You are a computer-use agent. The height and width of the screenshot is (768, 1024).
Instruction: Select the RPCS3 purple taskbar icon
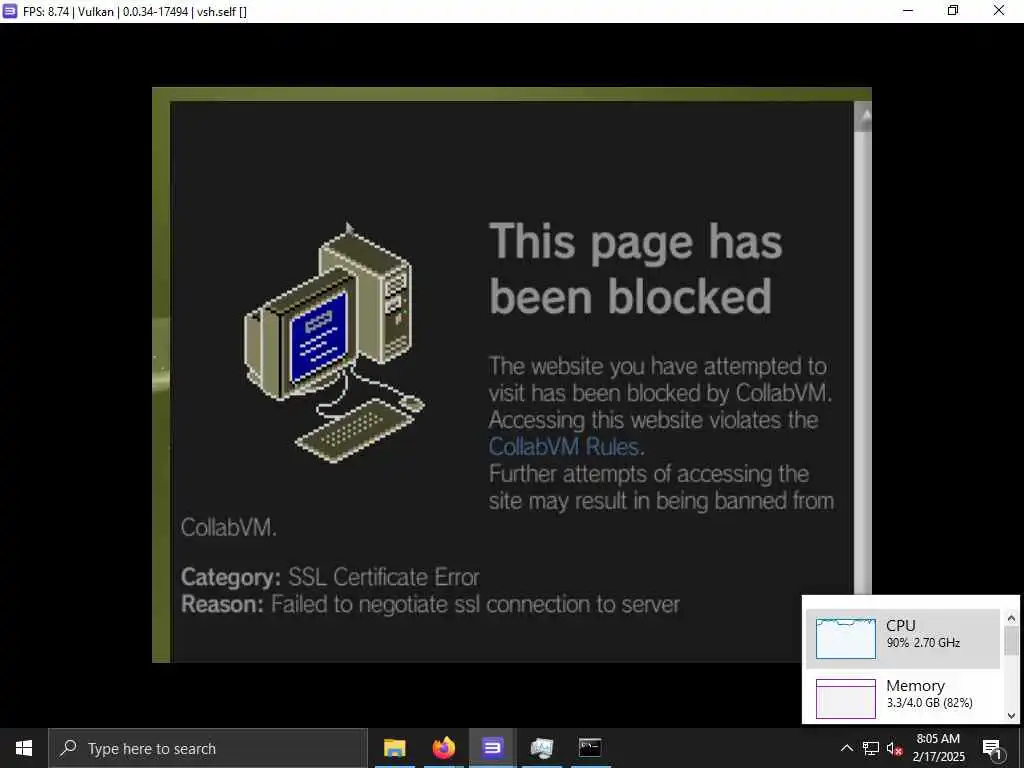pyautogui.click(x=492, y=748)
